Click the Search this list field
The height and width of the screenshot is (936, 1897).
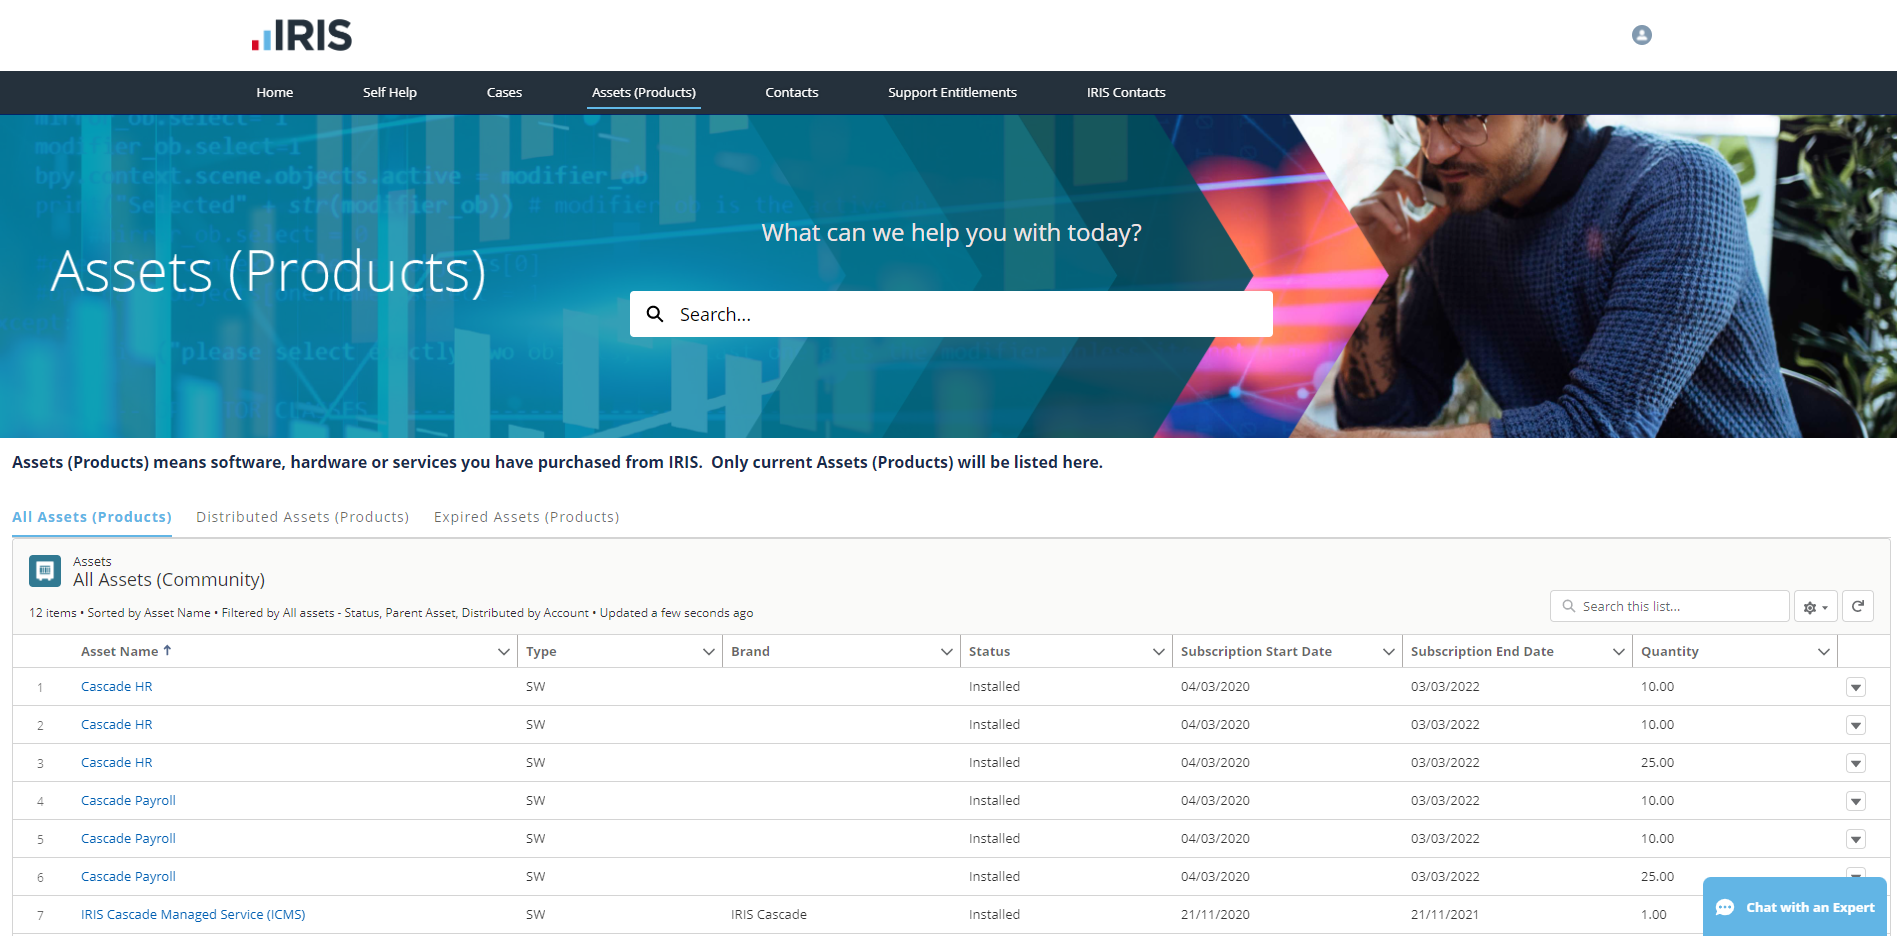coord(1669,606)
